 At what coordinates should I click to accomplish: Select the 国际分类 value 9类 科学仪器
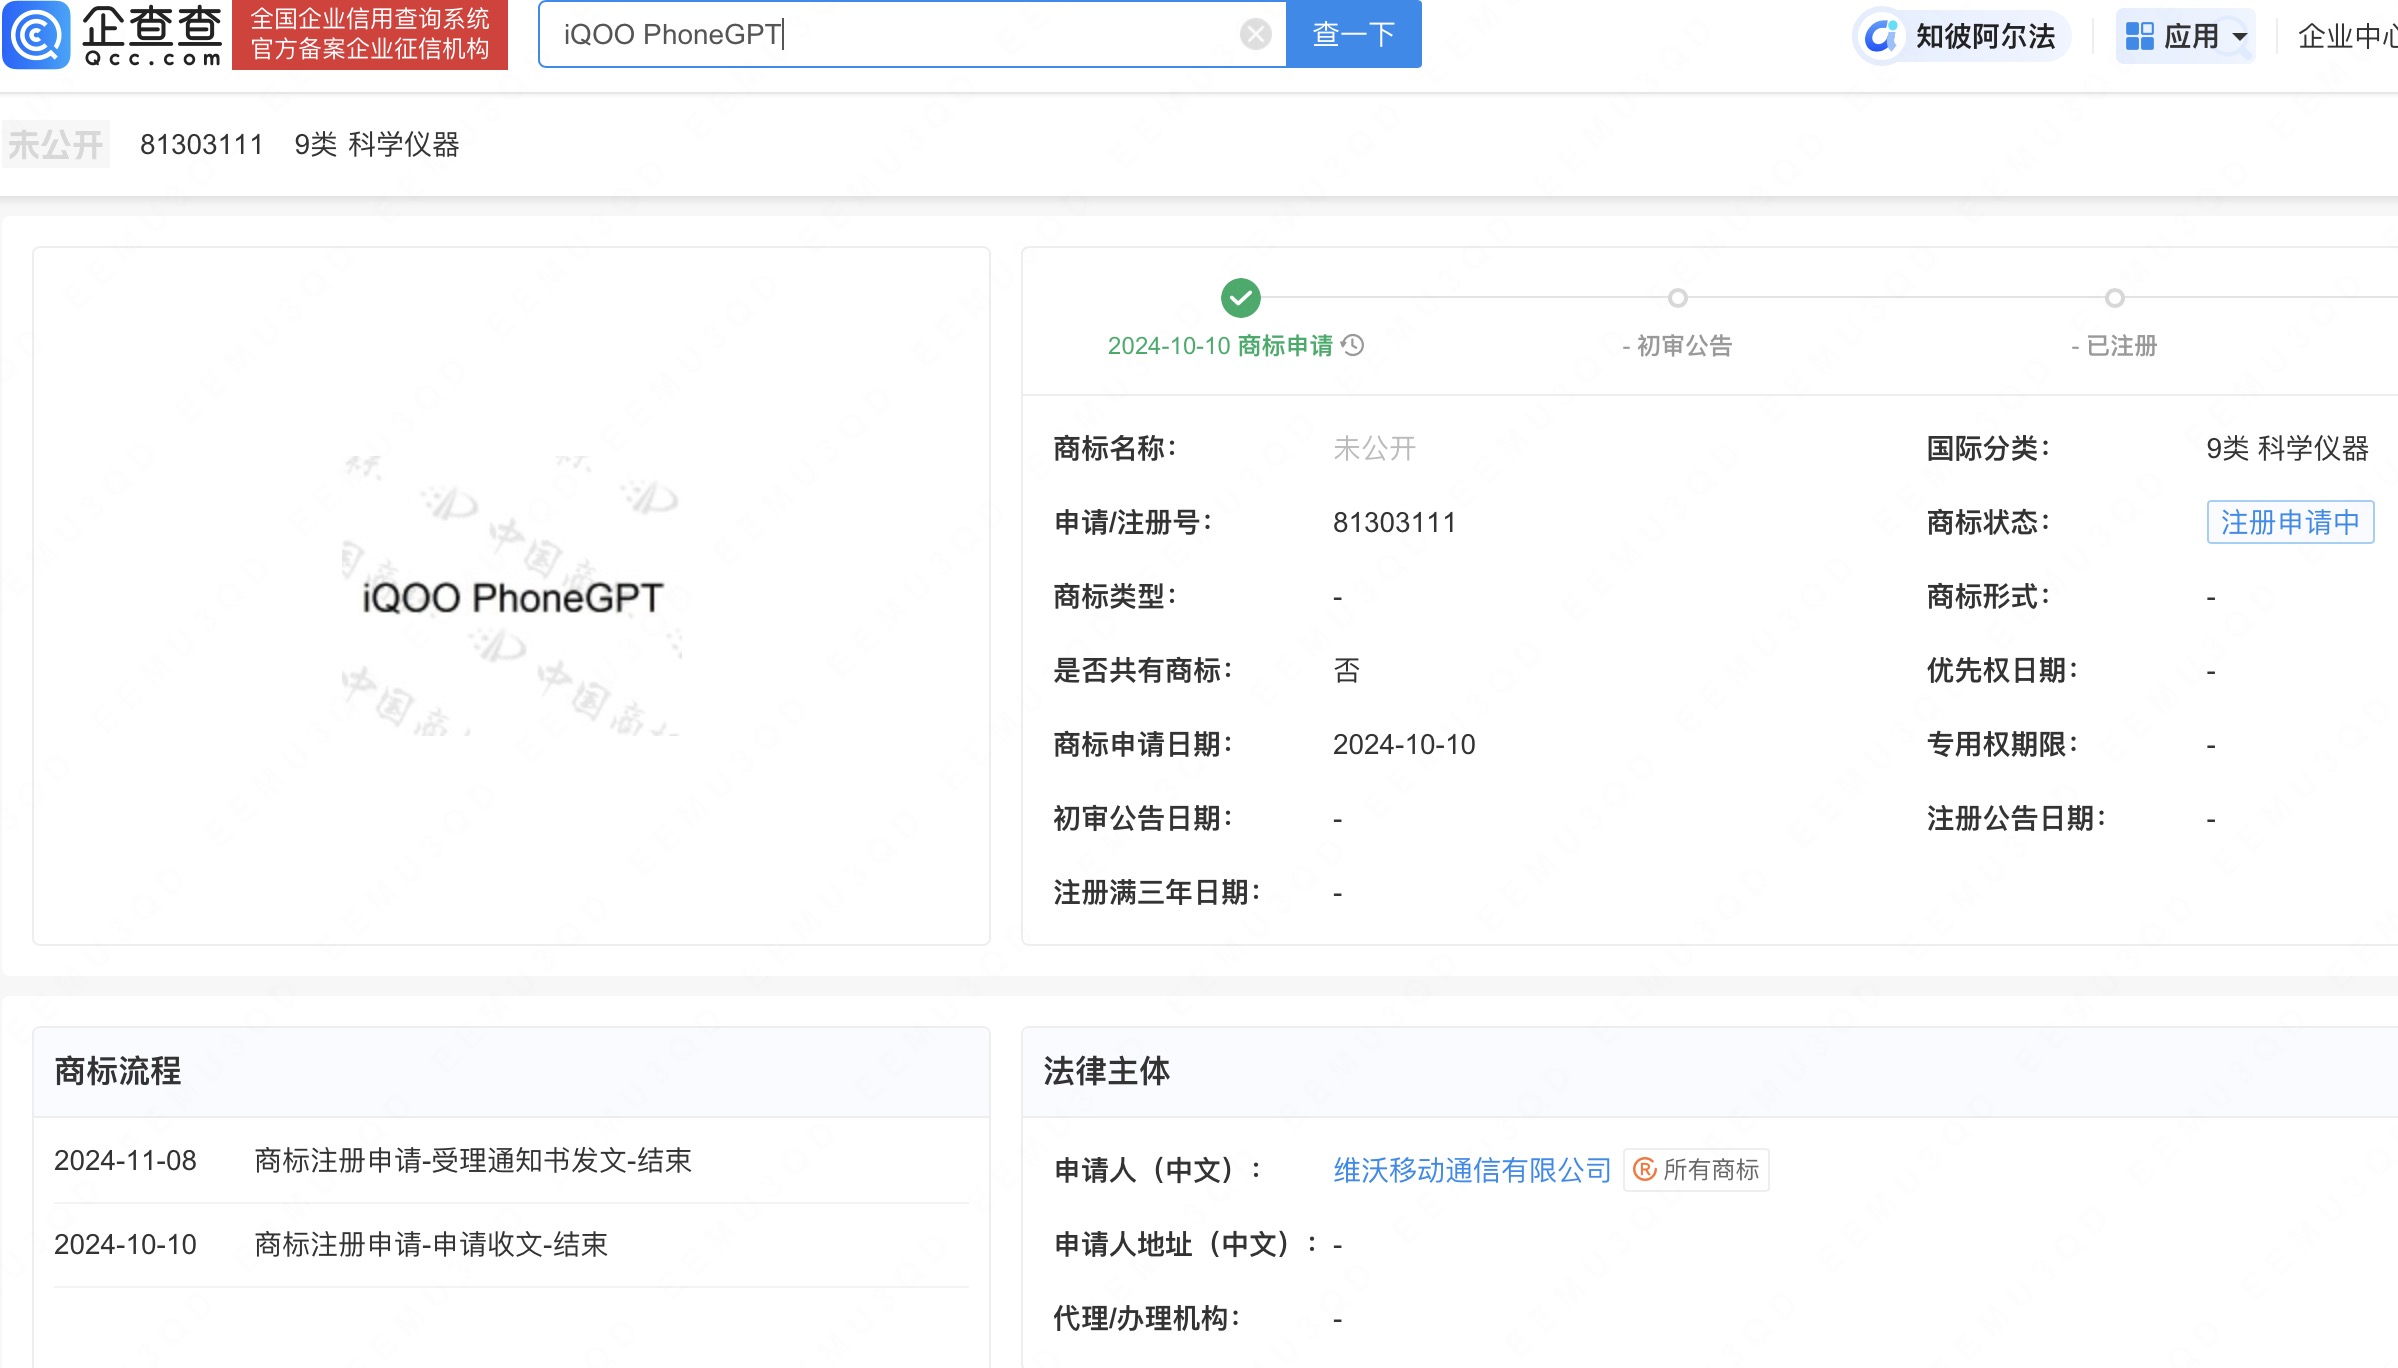point(2288,448)
